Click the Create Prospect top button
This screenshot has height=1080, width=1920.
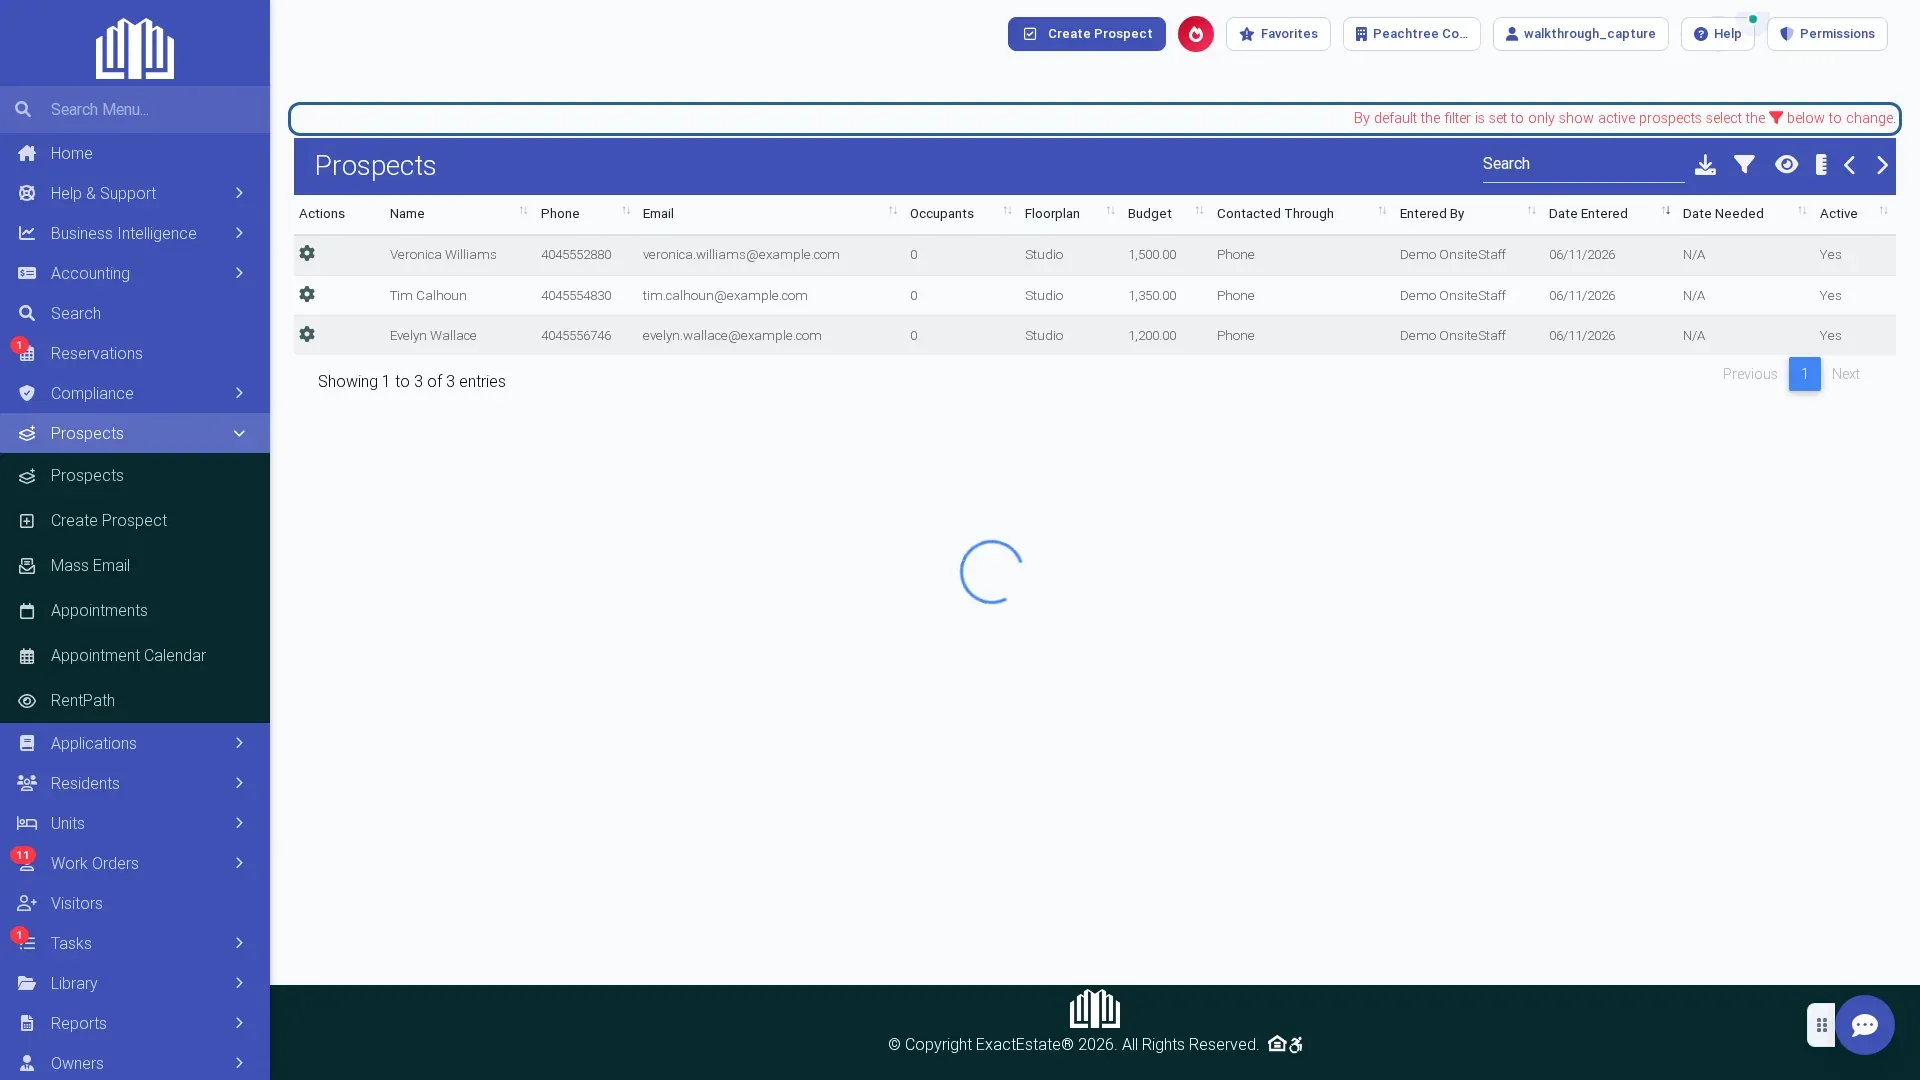(x=1086, y=34)
